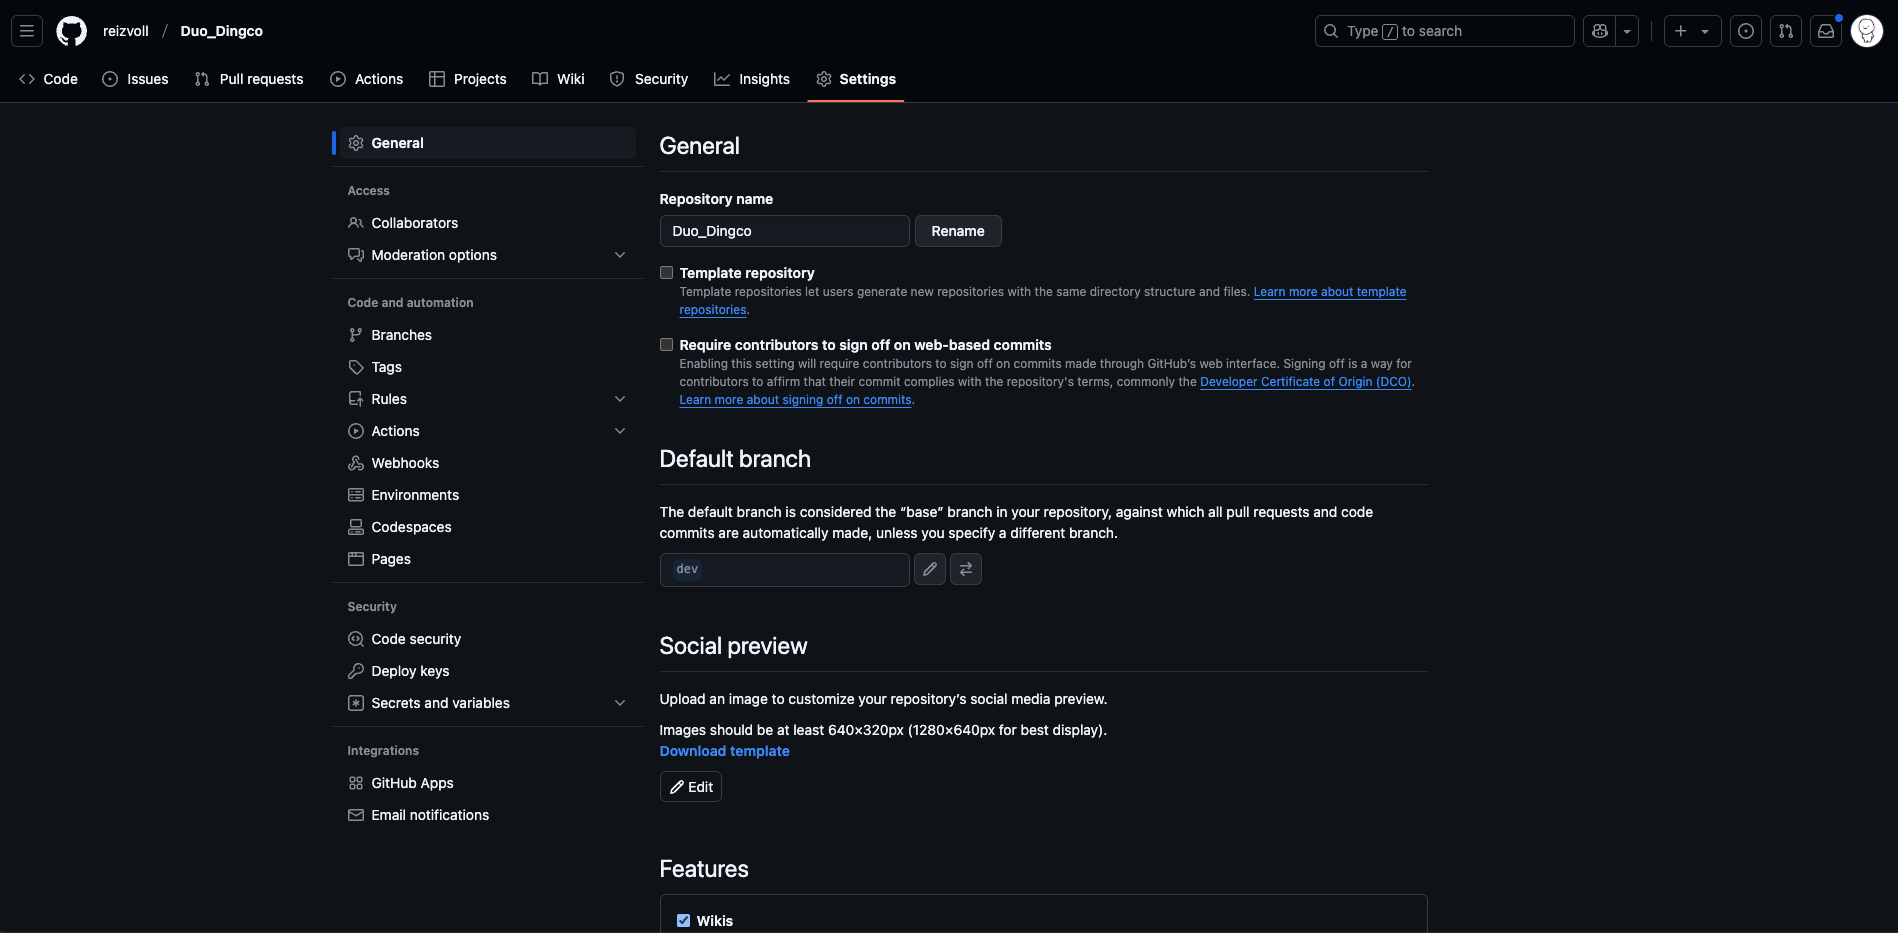1898x933 pixels.
Task: Open the notifications inbox
Action: (x=1826, y=31)
